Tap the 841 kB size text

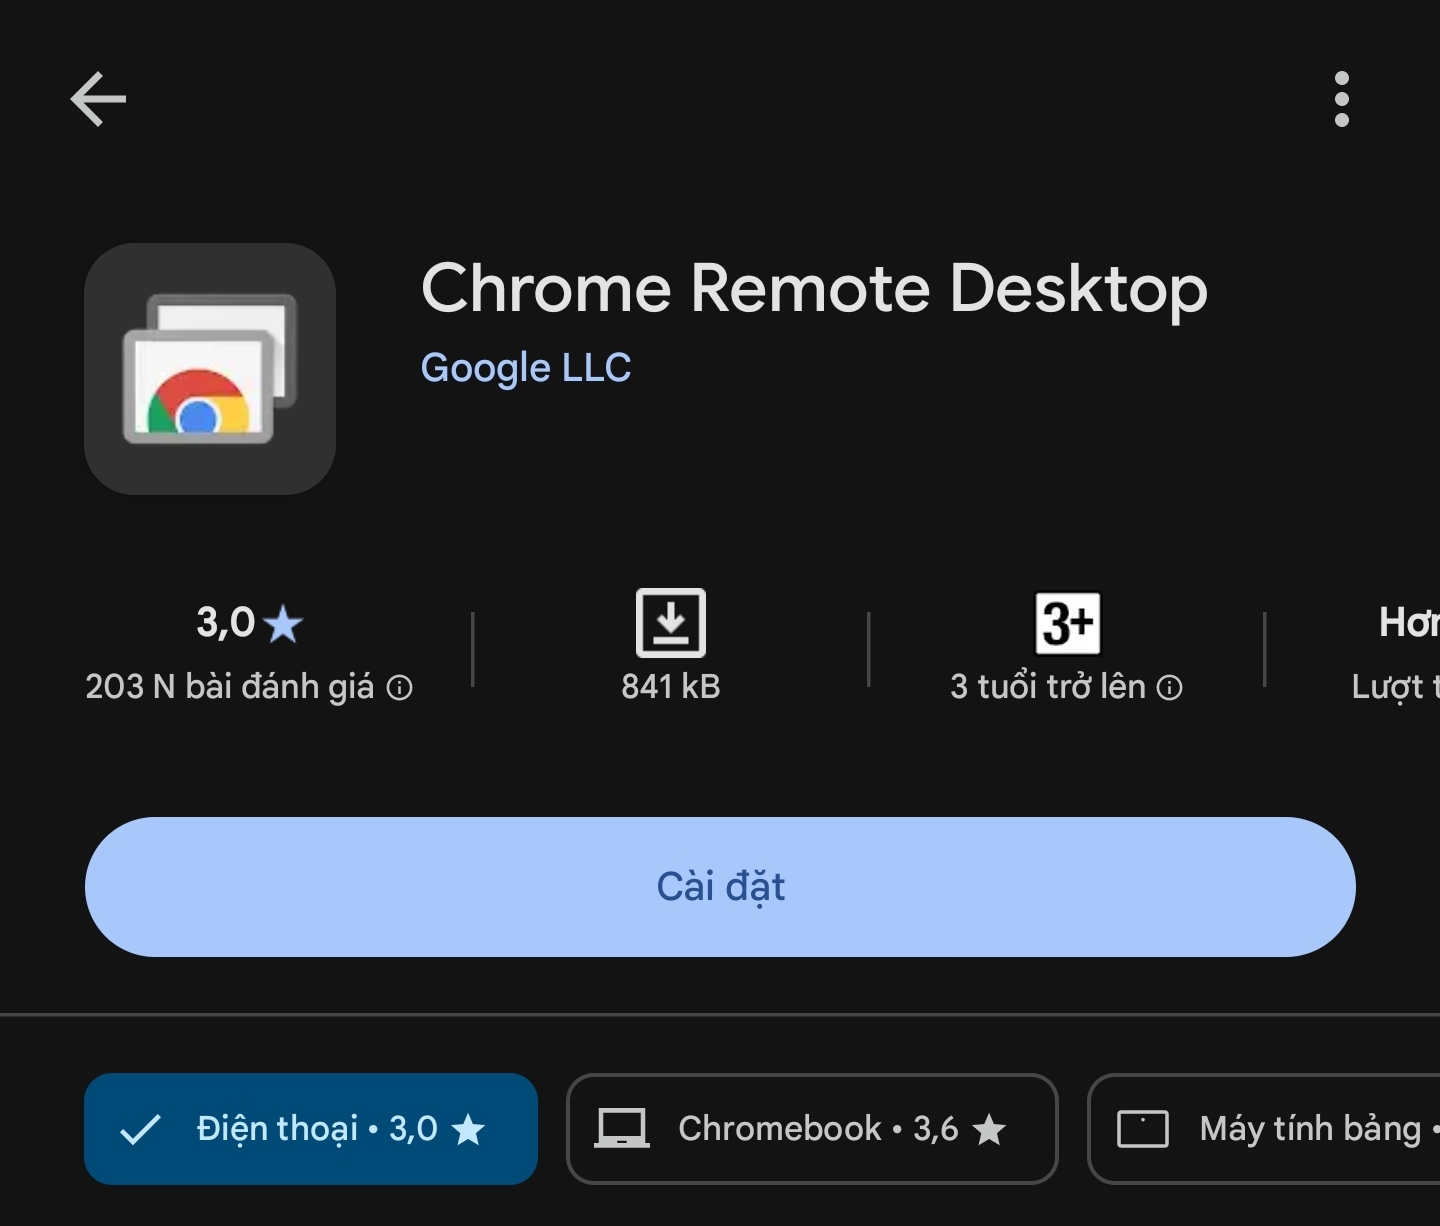click(671, 687)
